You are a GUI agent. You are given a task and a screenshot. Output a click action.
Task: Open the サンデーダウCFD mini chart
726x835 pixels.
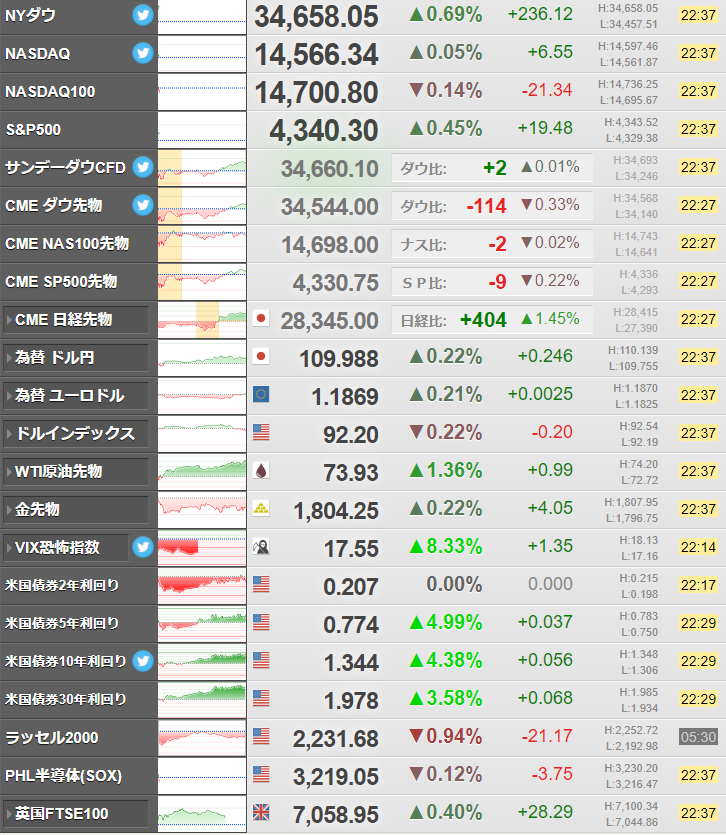(202, 168)
